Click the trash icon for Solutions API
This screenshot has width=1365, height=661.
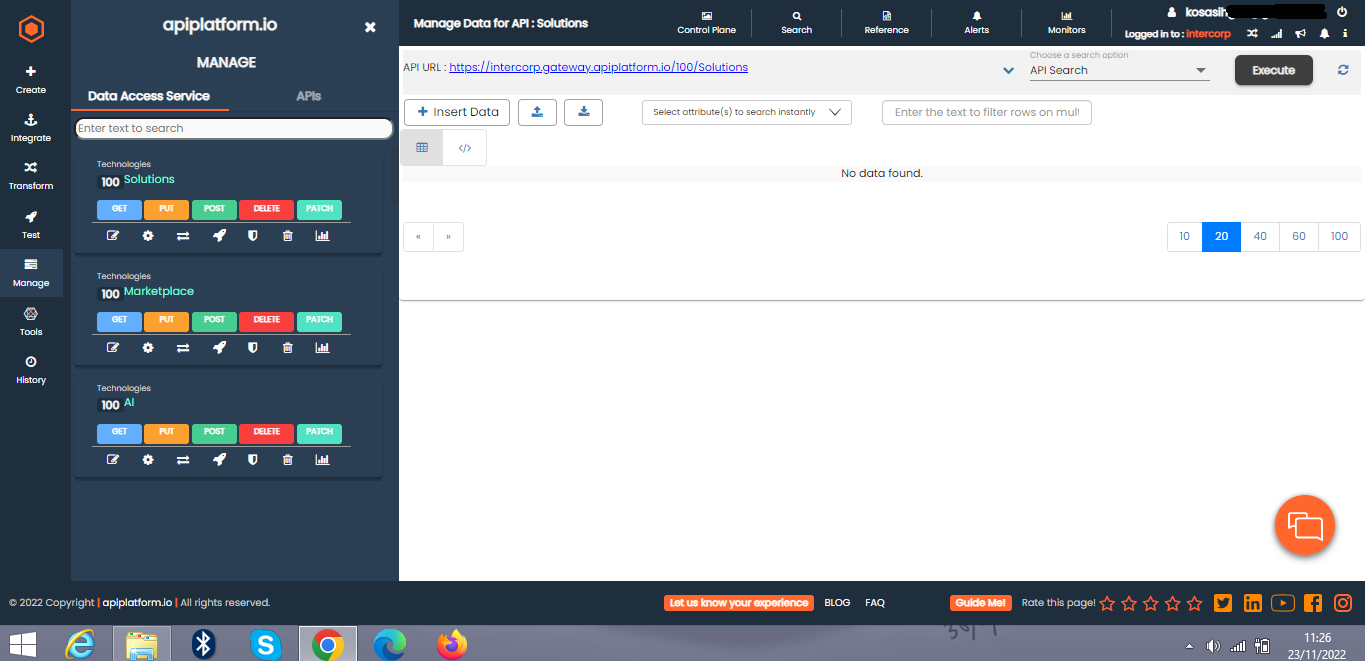288,236
